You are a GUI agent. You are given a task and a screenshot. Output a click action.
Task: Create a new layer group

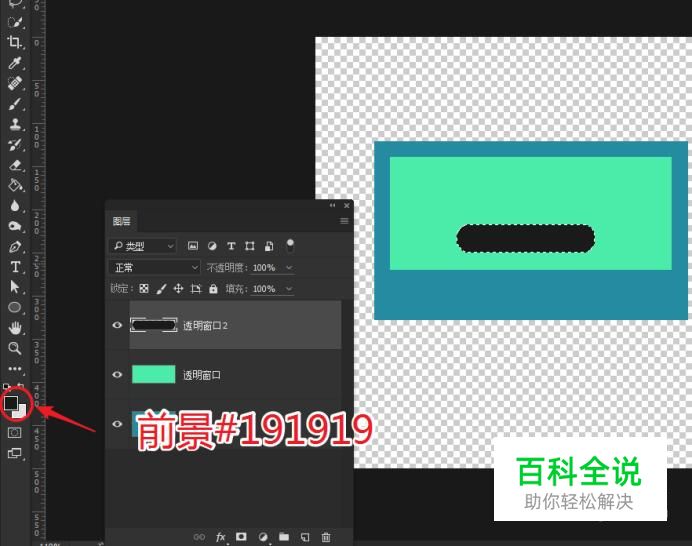point(284,537)
